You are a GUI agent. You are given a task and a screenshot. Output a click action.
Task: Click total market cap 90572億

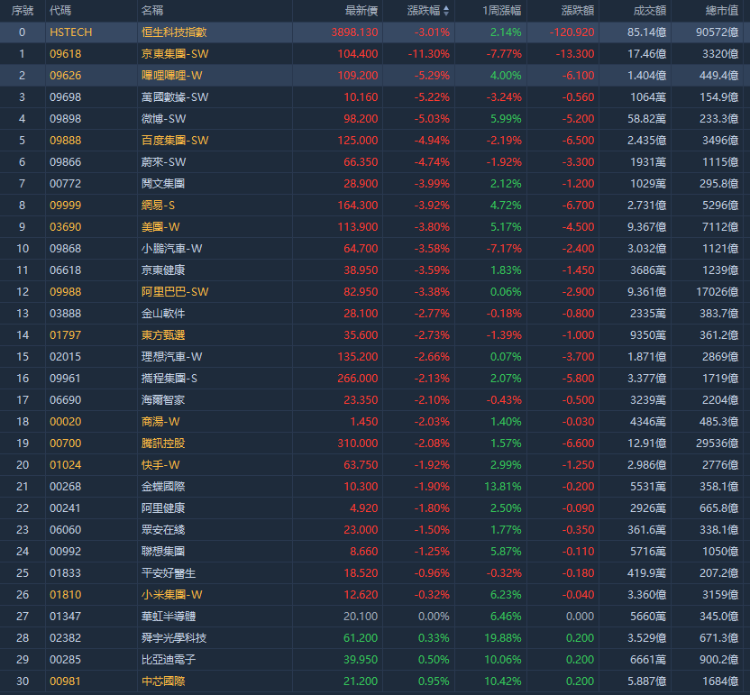[717, 32]
